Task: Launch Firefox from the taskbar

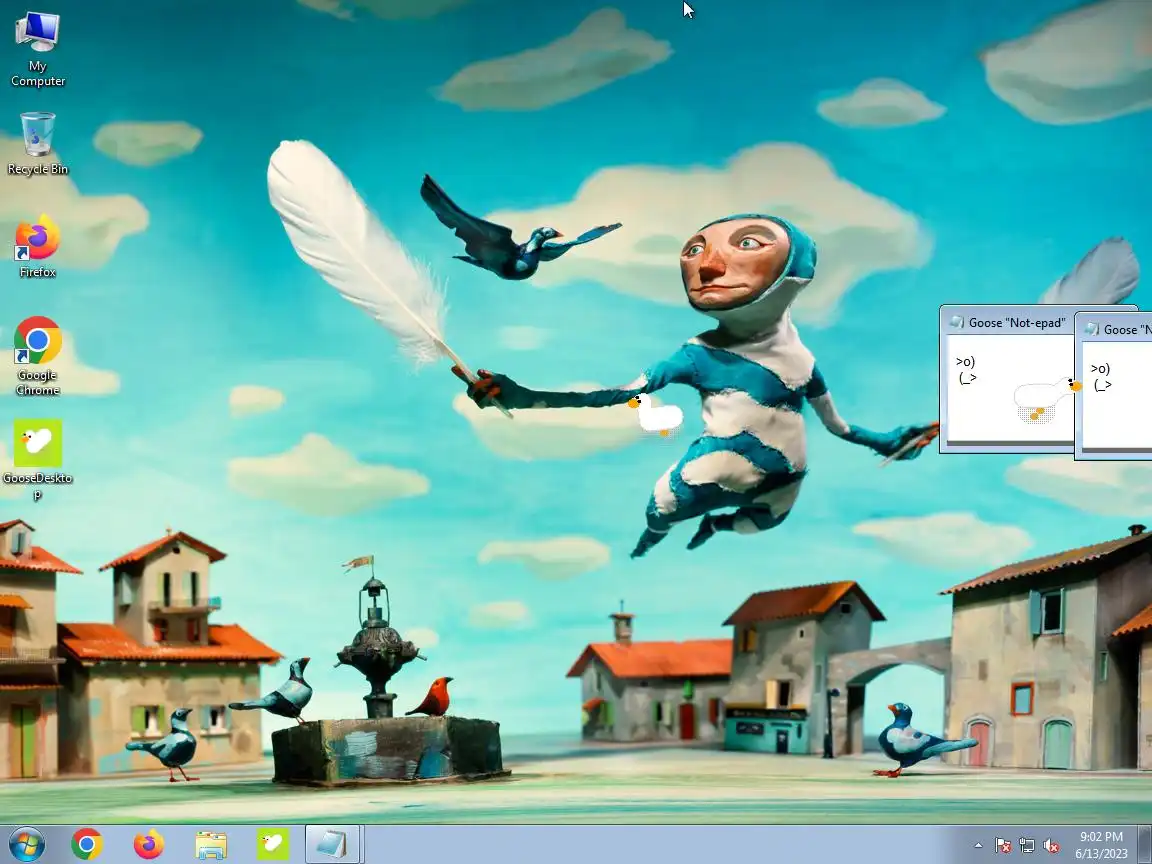Action: [x=148, y=844]
